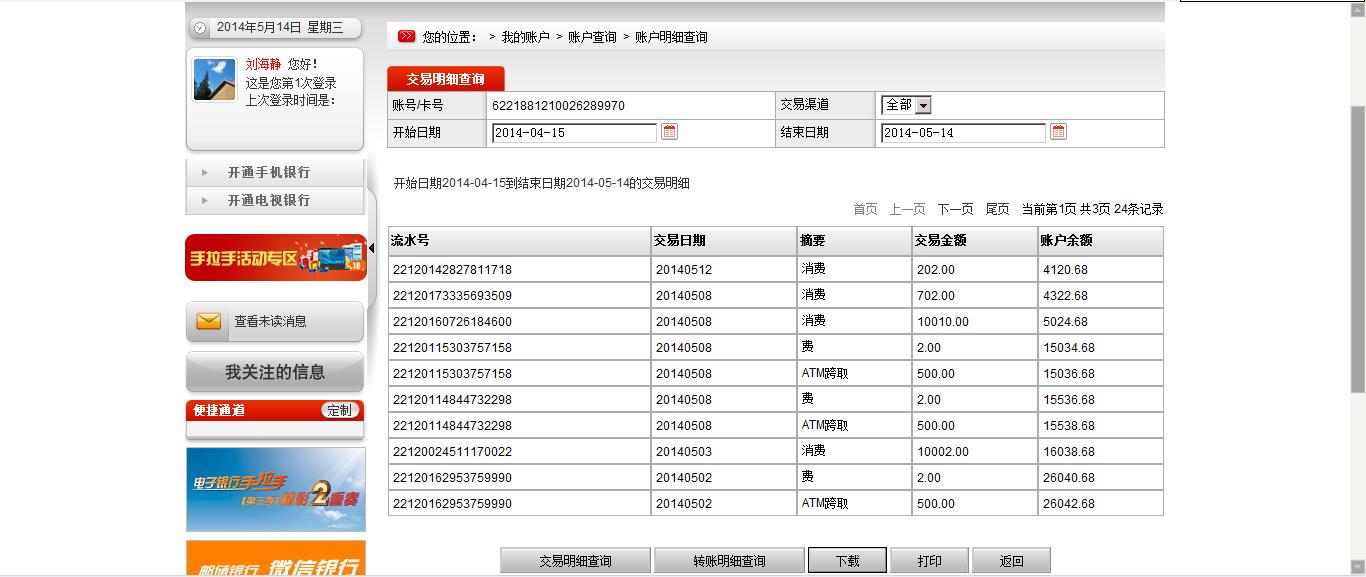Click the clock icon beside the date
This screenshot has width=1366, height=577.
click(200, 28)
